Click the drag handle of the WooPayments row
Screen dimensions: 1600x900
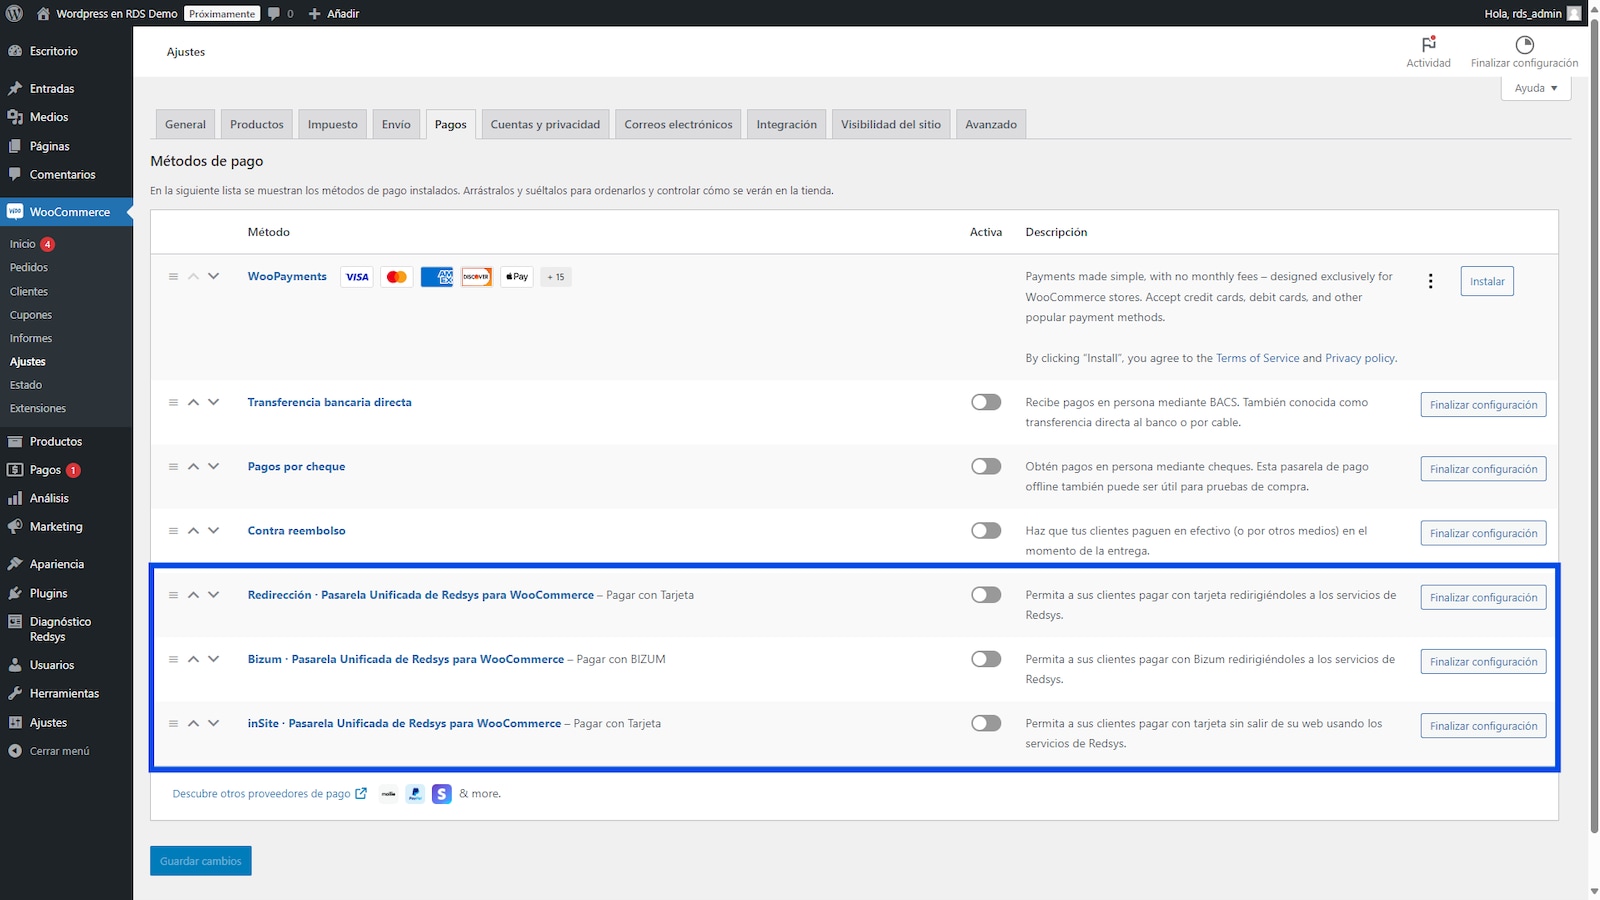point(173,277)
